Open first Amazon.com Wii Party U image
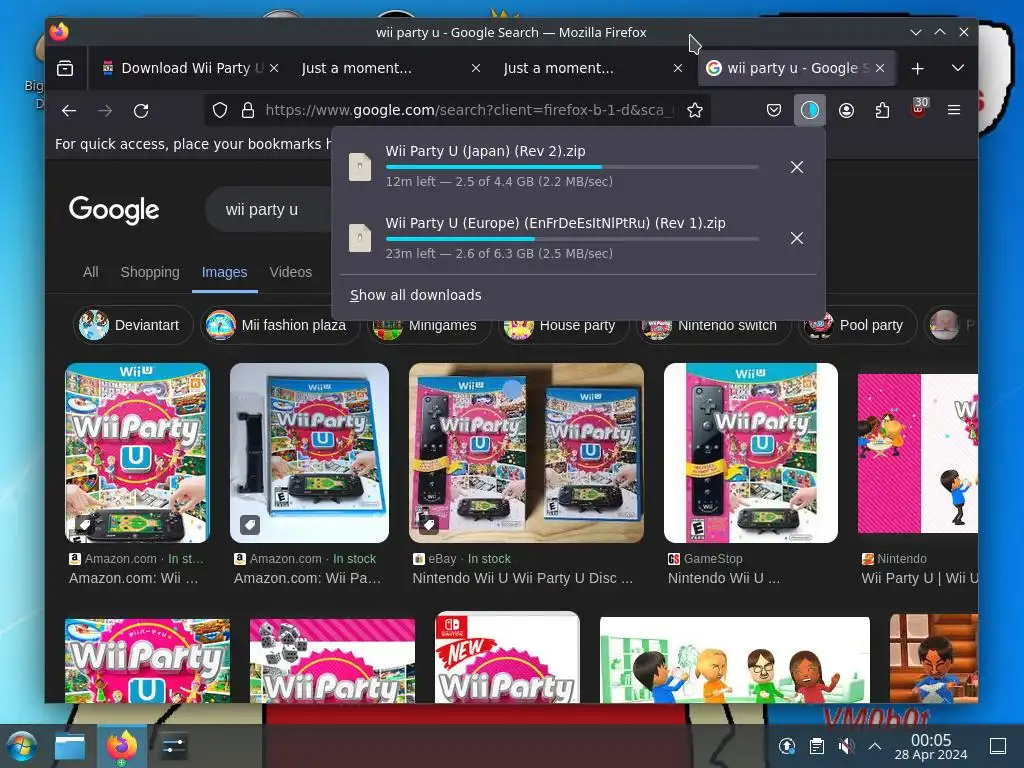This screenshot has width=1024, height=768. (137, 453)
